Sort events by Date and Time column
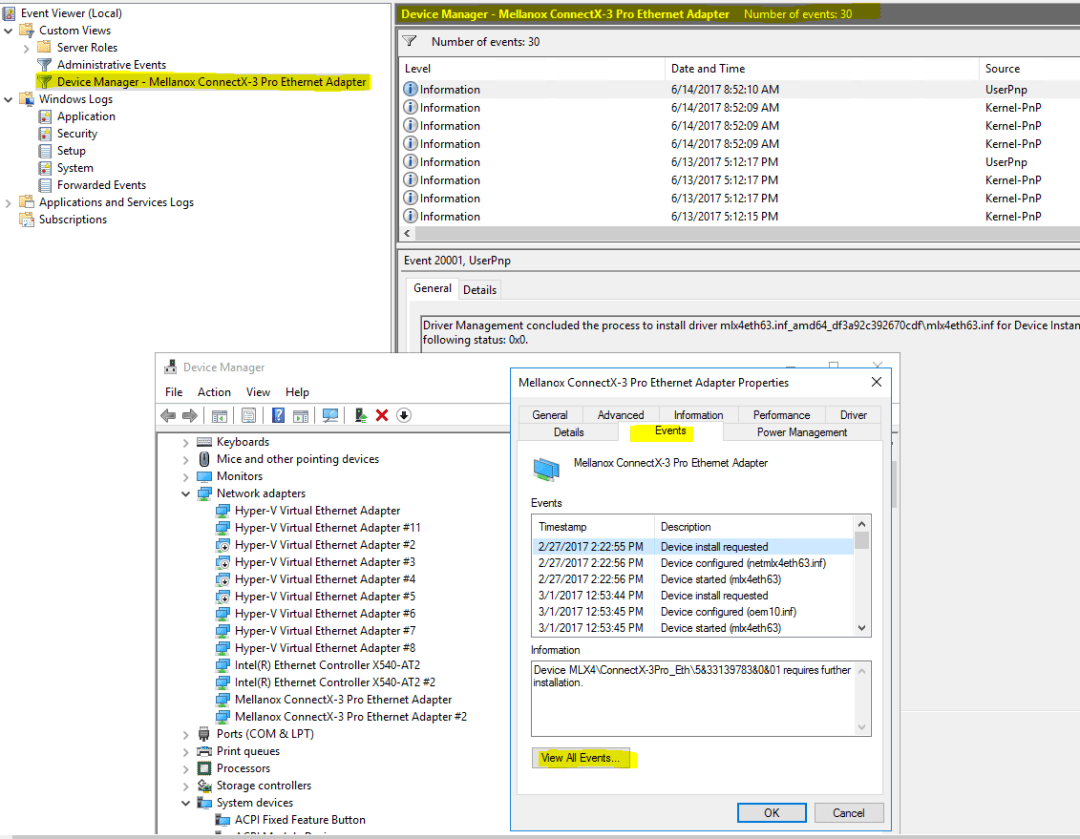 click(x=822, y=68)
